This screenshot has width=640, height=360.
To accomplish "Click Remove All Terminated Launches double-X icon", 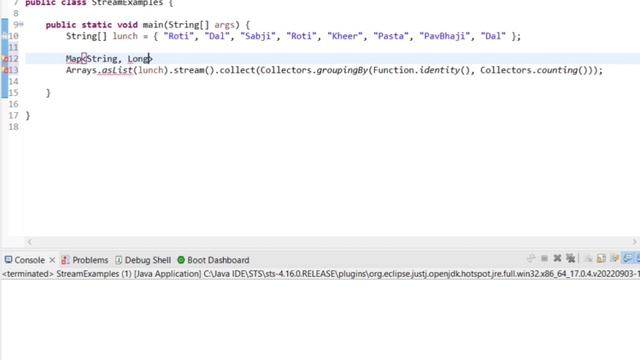I will click(x=570, y=258).
